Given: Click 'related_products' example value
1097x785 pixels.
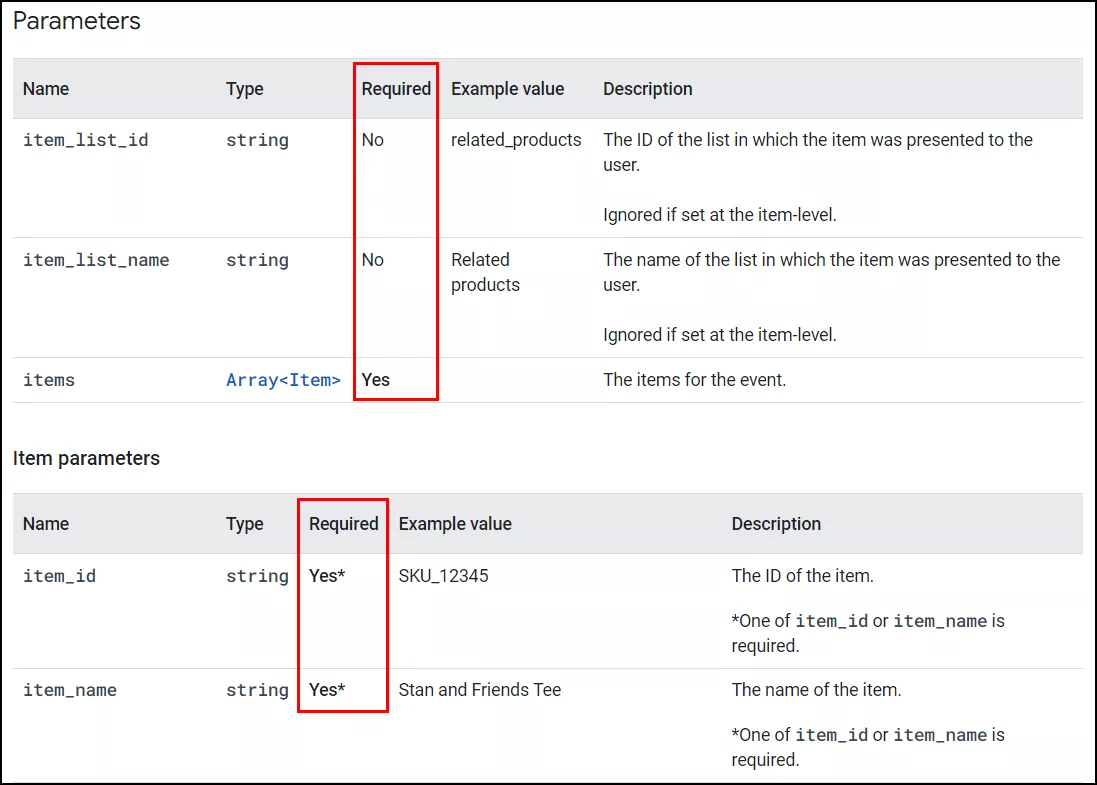Looking at the screenshot, I should click(516, 140).
